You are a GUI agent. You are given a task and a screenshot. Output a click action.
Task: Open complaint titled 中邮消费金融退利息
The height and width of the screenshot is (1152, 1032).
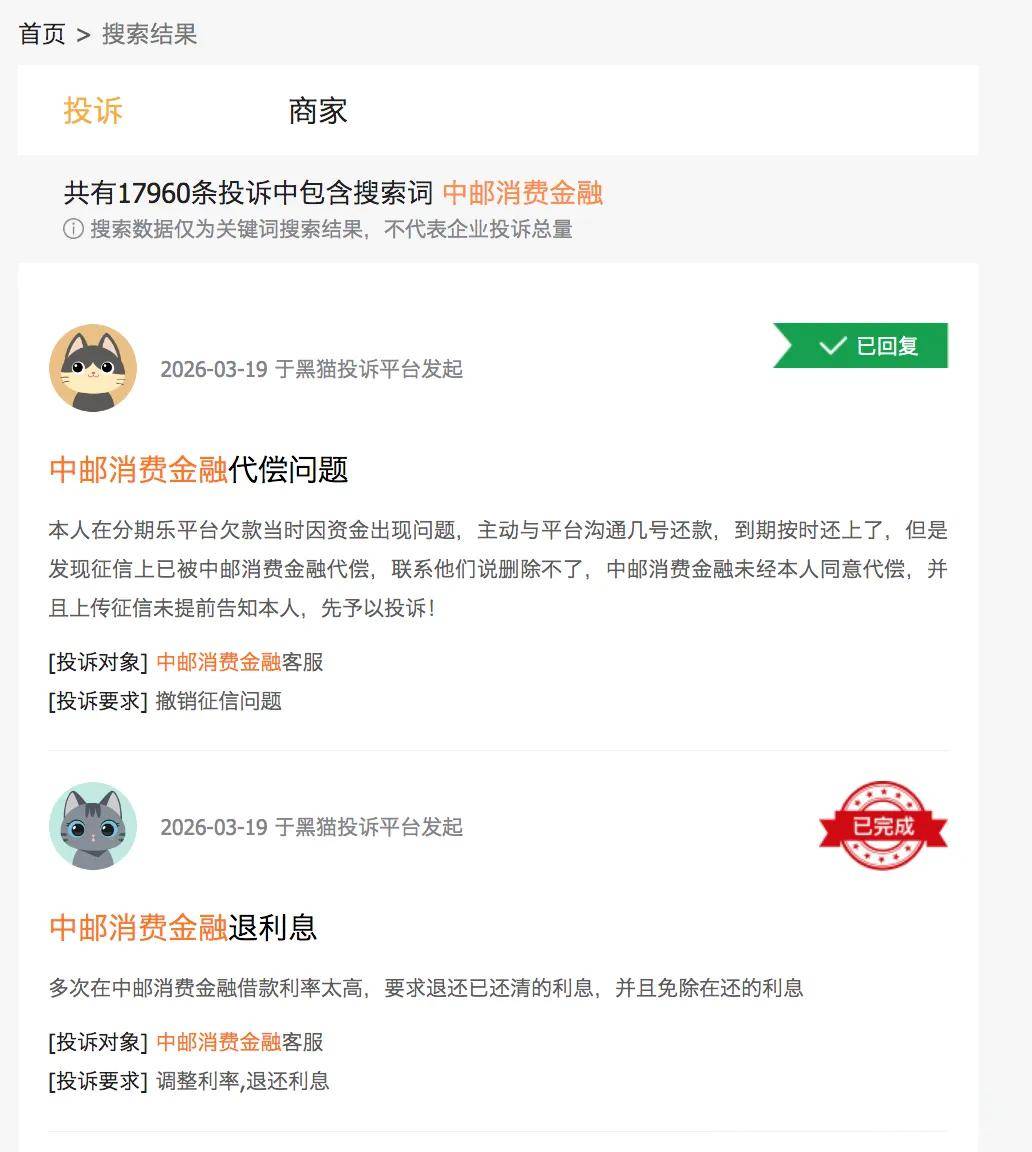point(183,927)
